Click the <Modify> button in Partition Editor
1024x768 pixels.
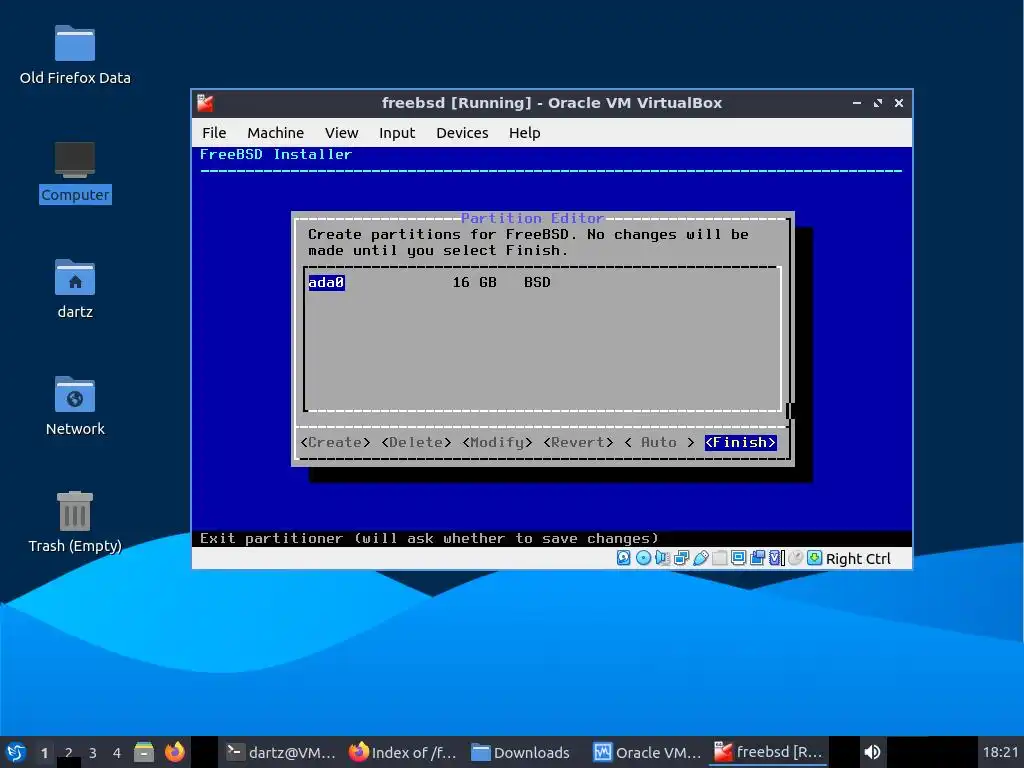497,442
